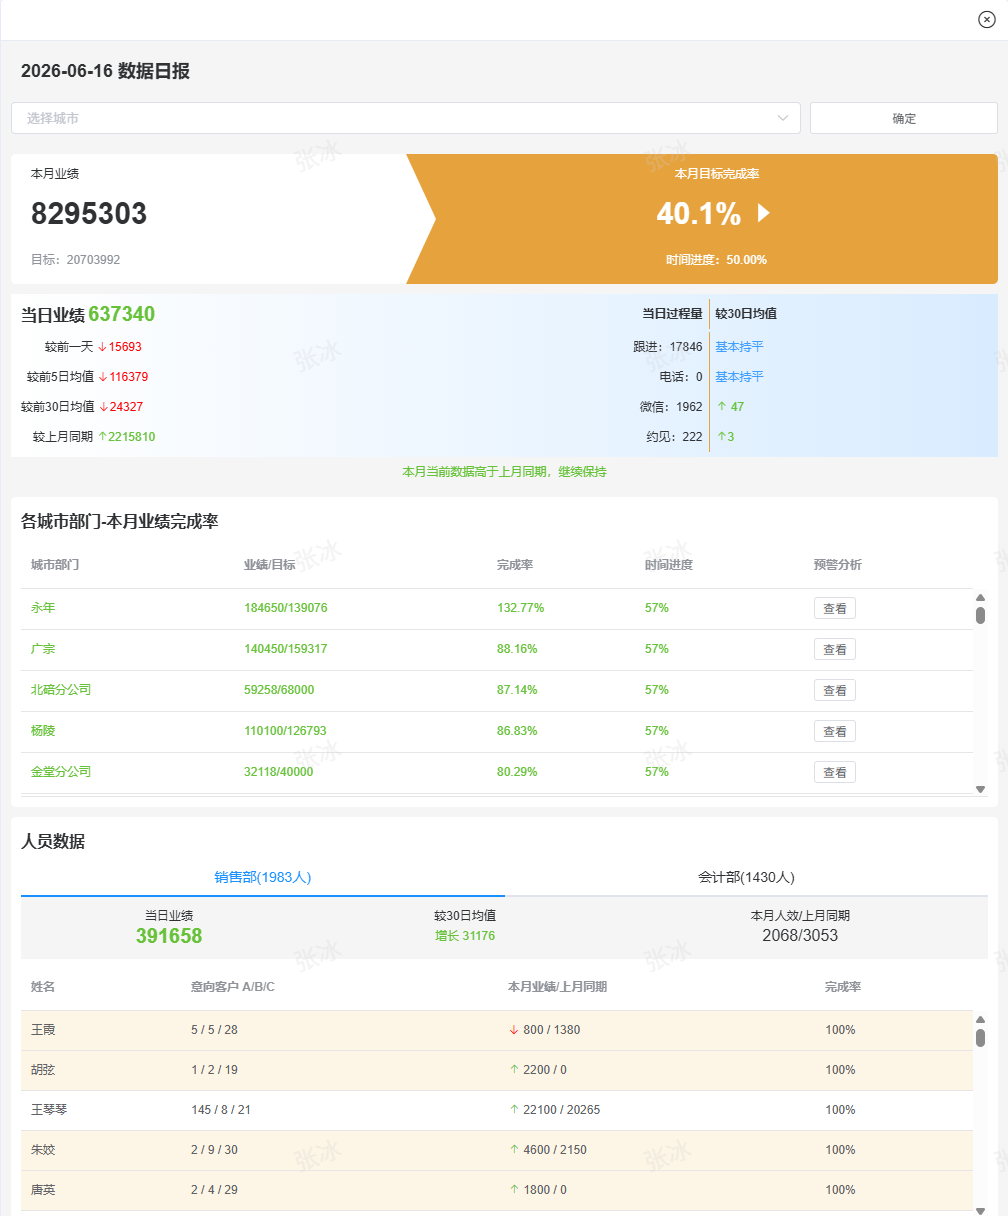The image size is (1008, 1216).
Task: Click the green up arrow in 王琴琴 row
Action: [514, 1110]
